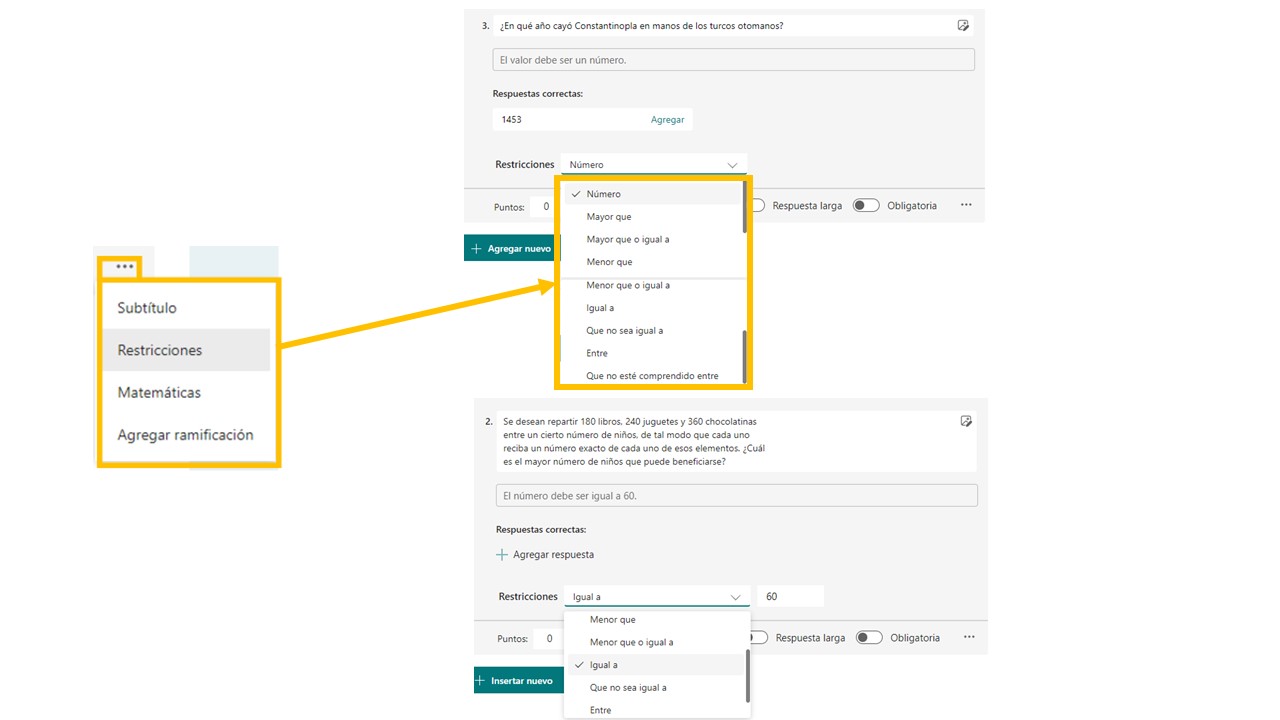This screenshot has width=1280, height=720.
Task: Click the Agregar nuevo button
Action: [511, 248]
